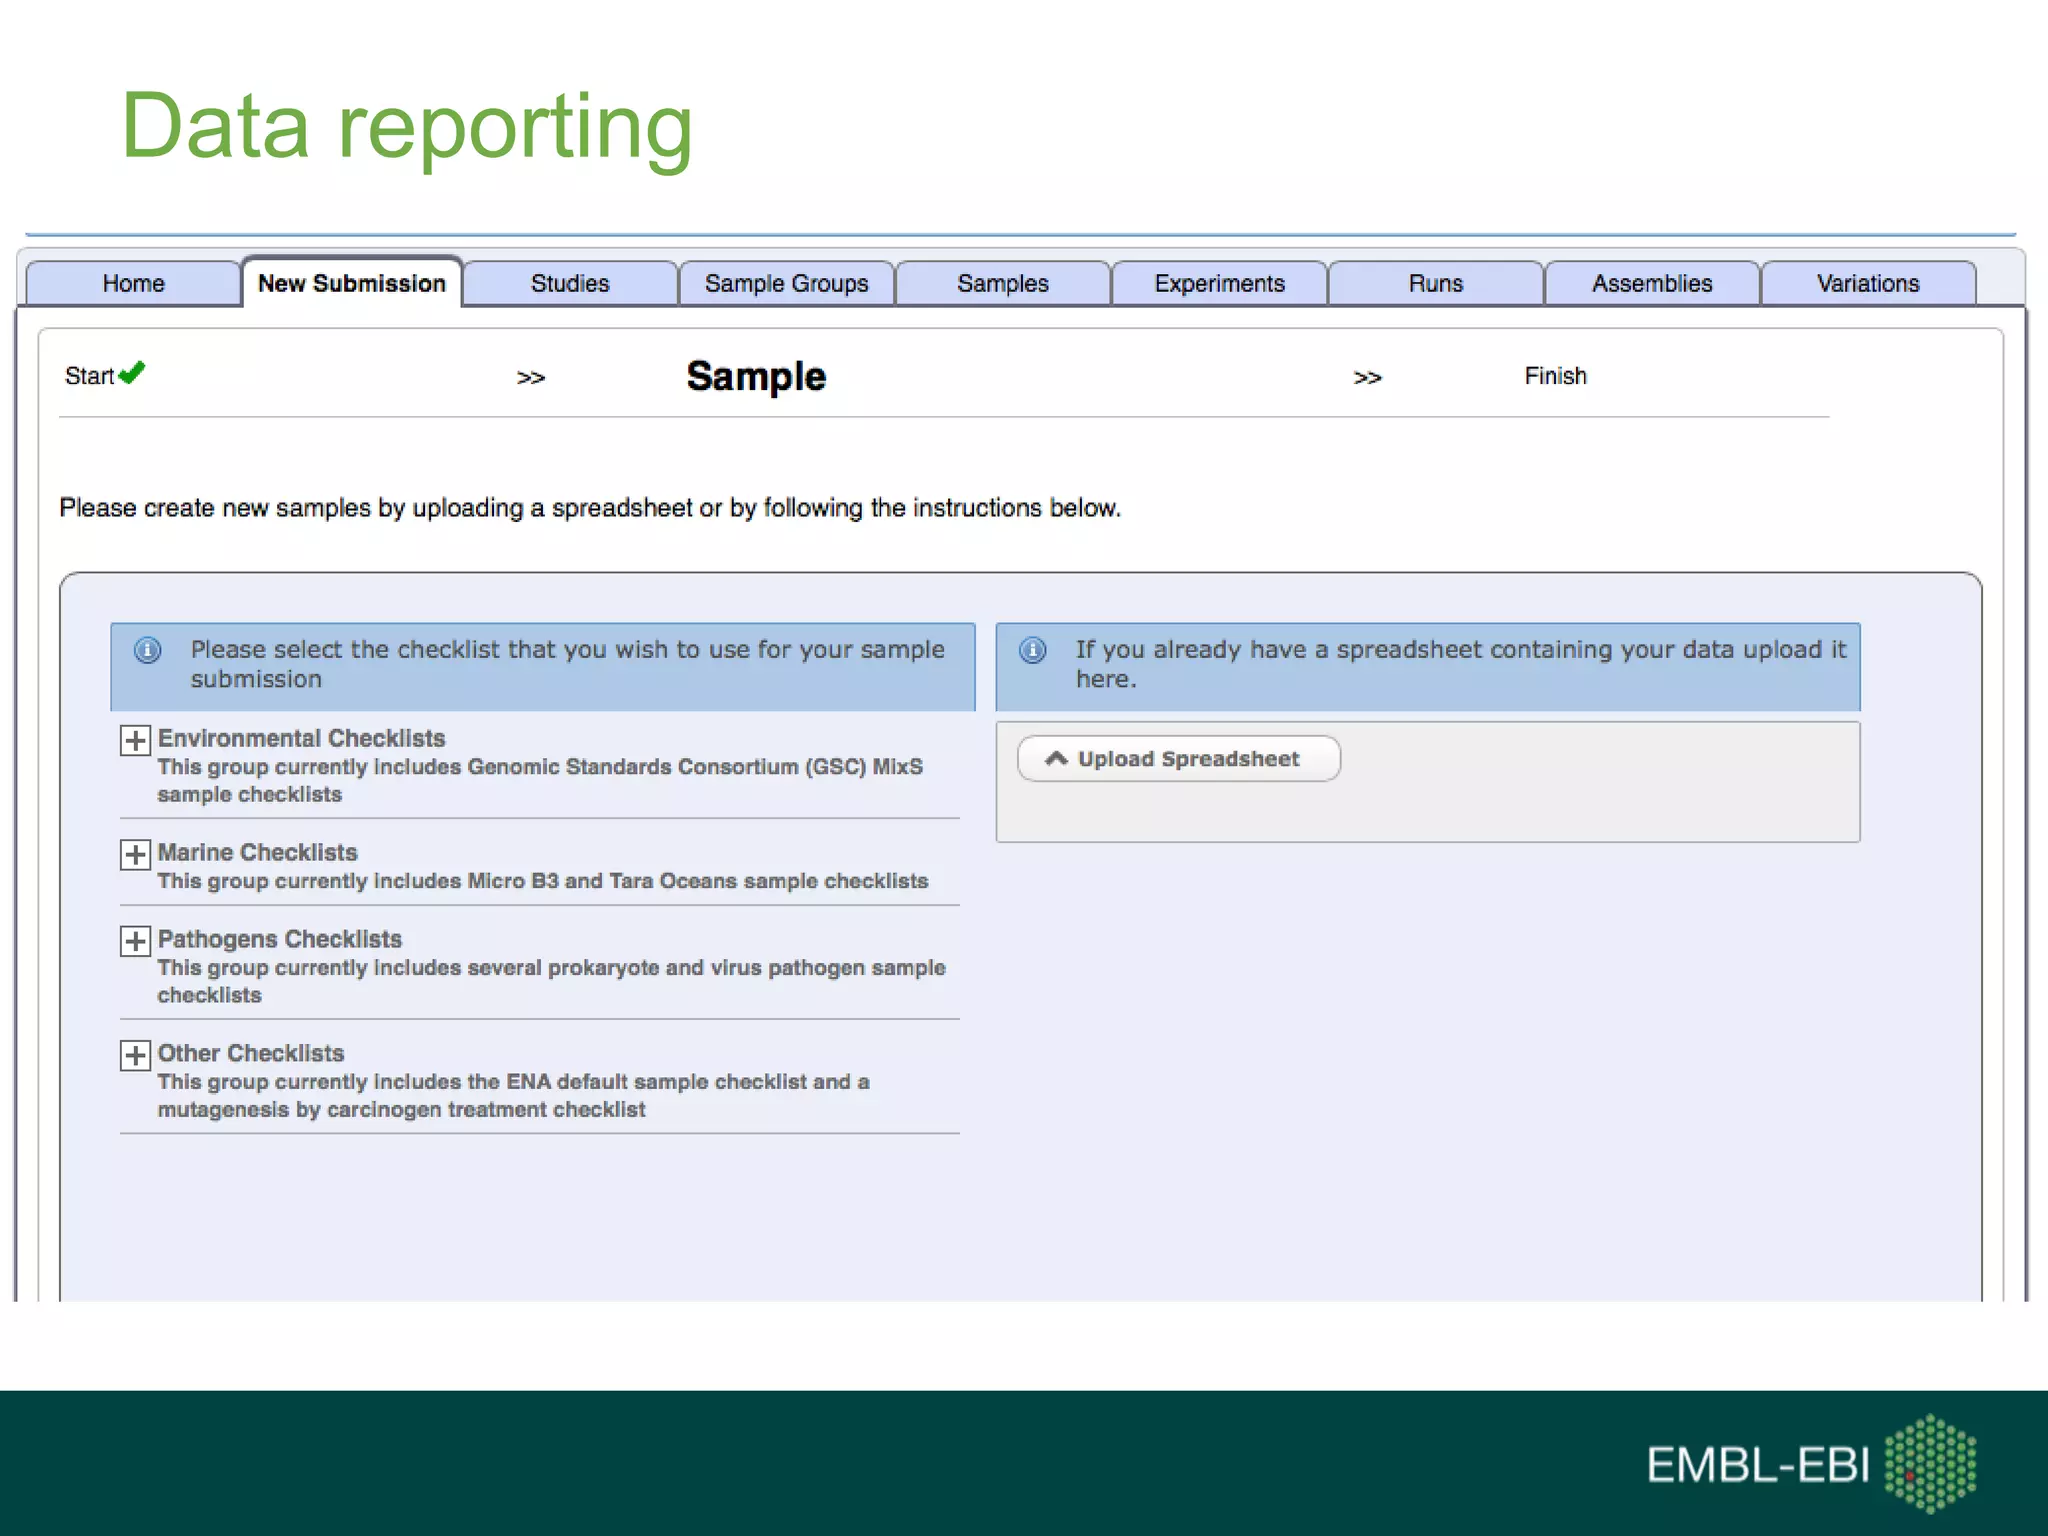Open the Home tab

coord(133,284)
